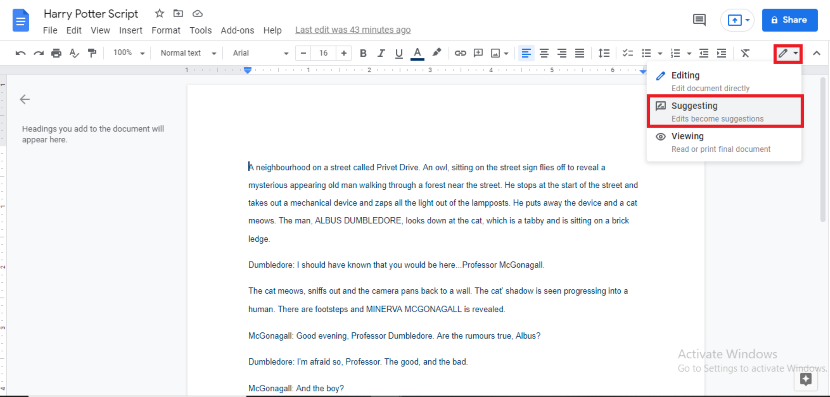Open the zoom 100% dropdown
This screenshot has width=830, height=397.
click(129, 53)
